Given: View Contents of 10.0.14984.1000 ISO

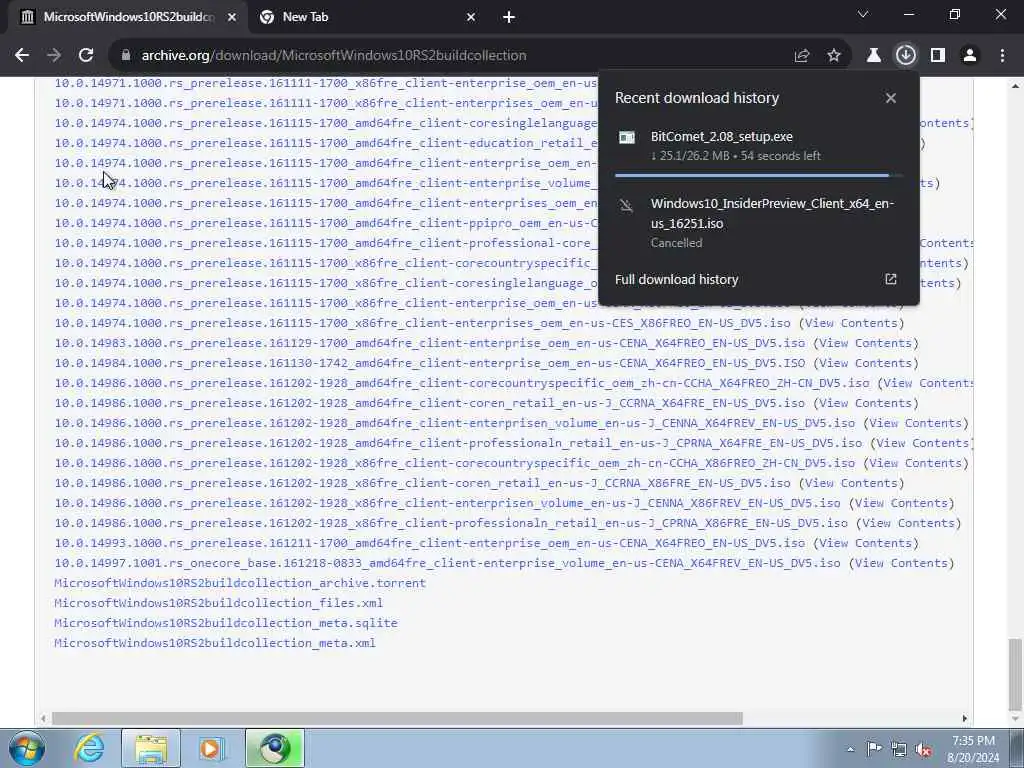Looking at the screenshot, I should click(865, 363).
